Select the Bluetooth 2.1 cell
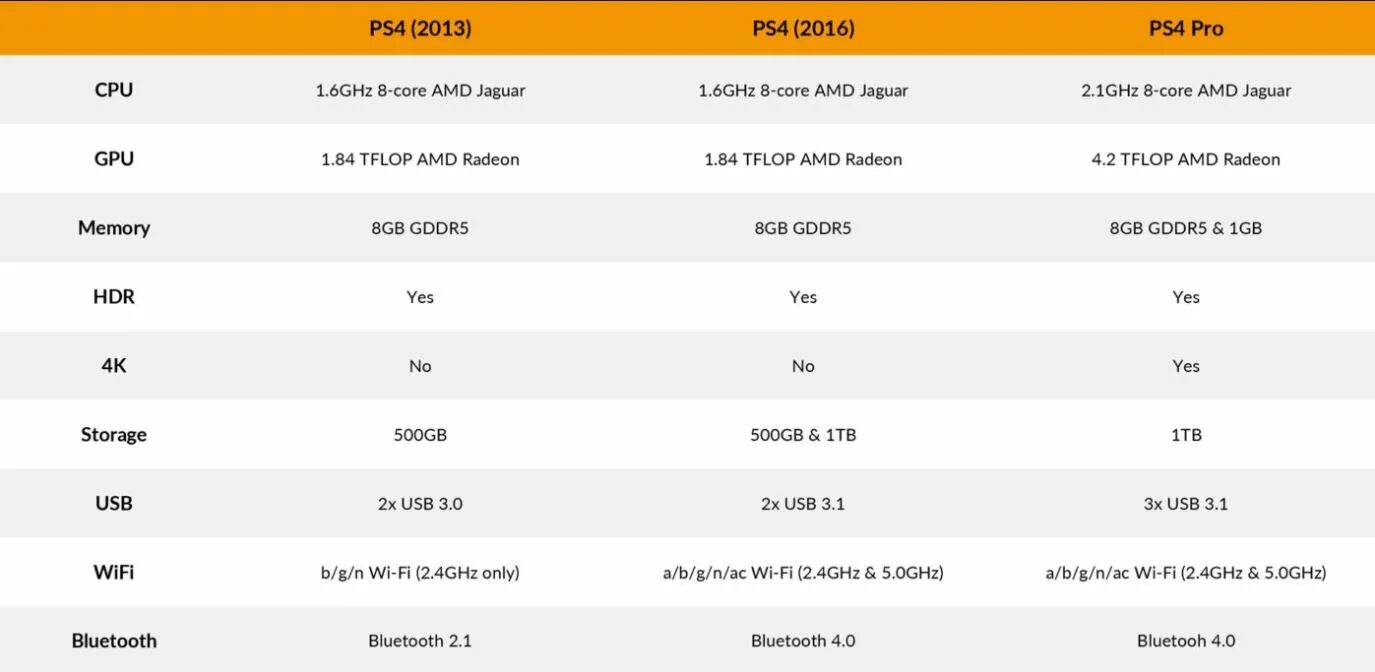The height and width of the screenshot is (672, 1375). (x=420, y=641)
